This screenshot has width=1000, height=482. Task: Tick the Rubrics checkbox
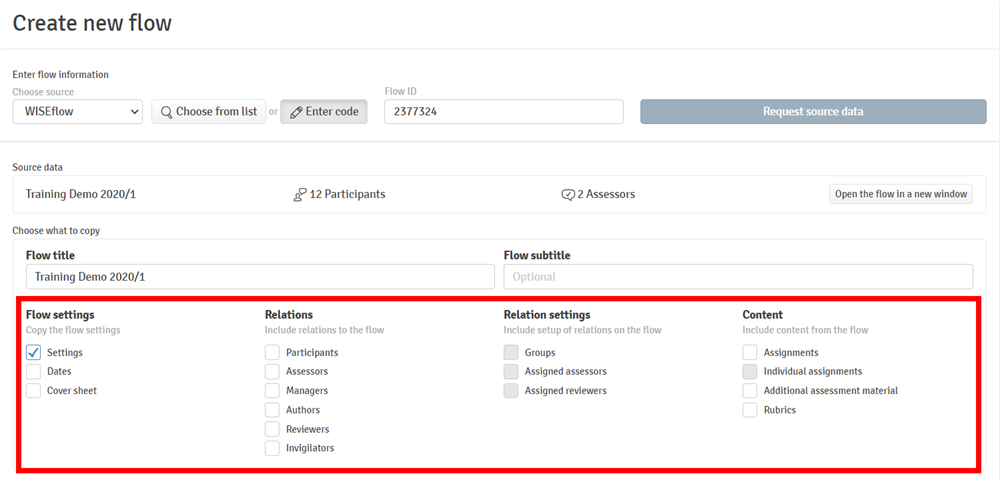tap(750, 410)
